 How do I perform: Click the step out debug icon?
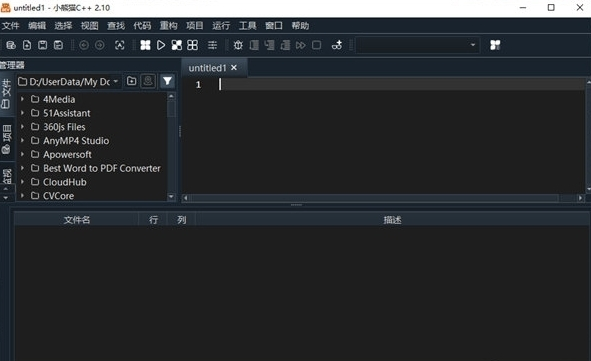[x=285, y=45]
